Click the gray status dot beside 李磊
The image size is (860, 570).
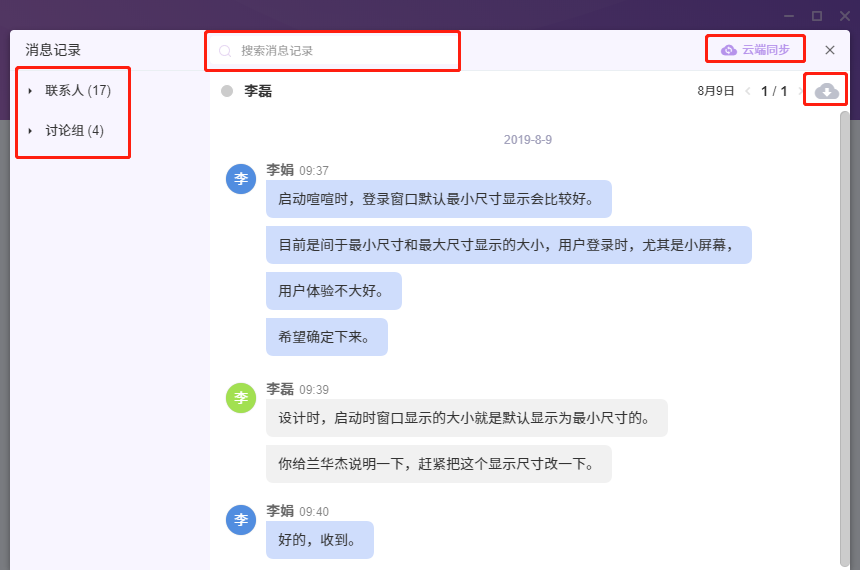click(227, 91)
